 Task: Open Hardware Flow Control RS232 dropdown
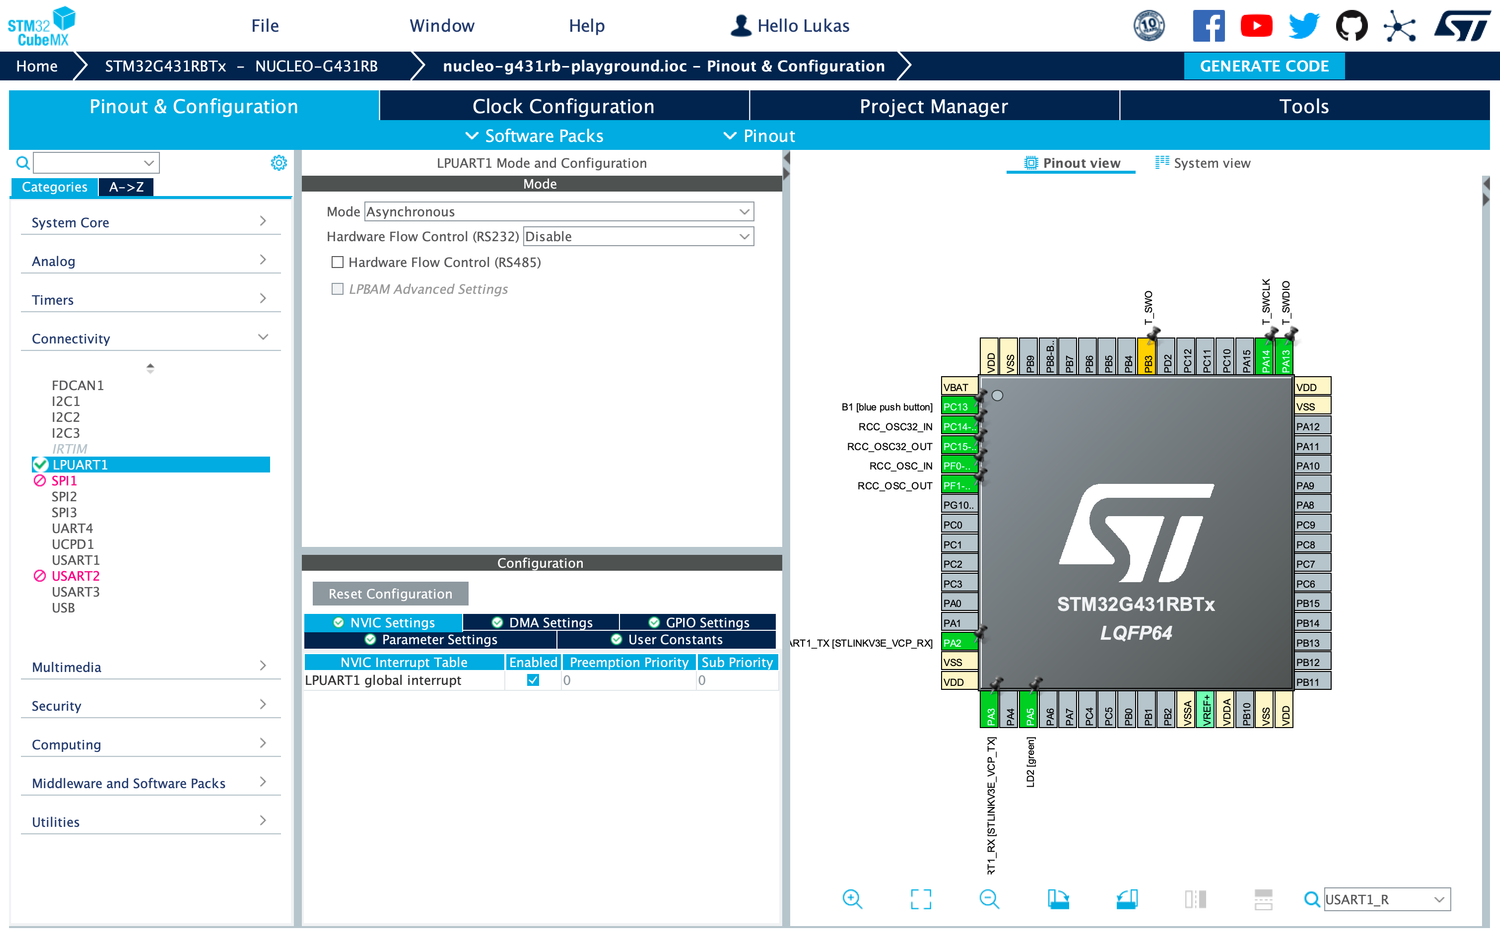pos(638,237)
